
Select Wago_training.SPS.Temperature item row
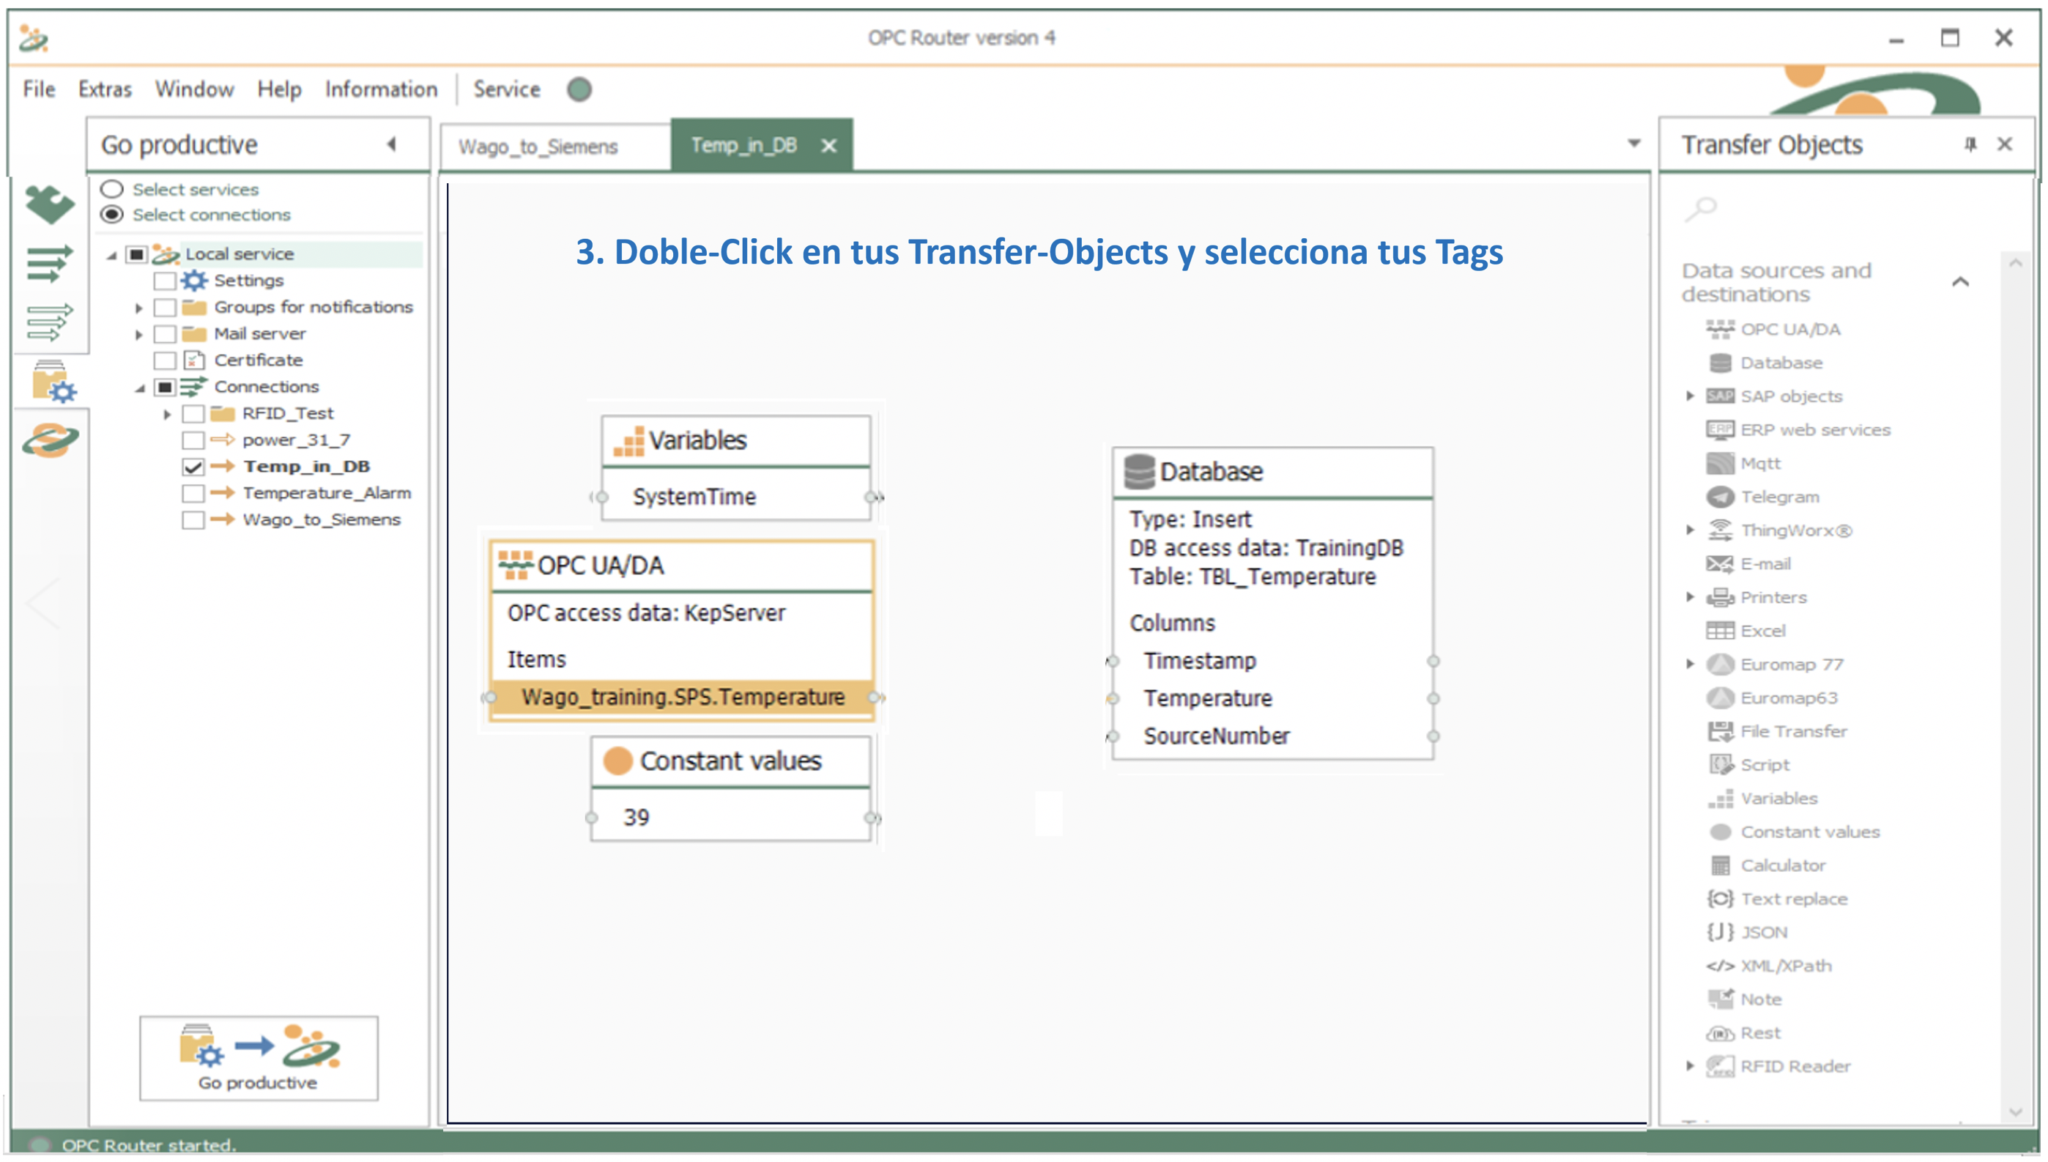click(682, 697)
